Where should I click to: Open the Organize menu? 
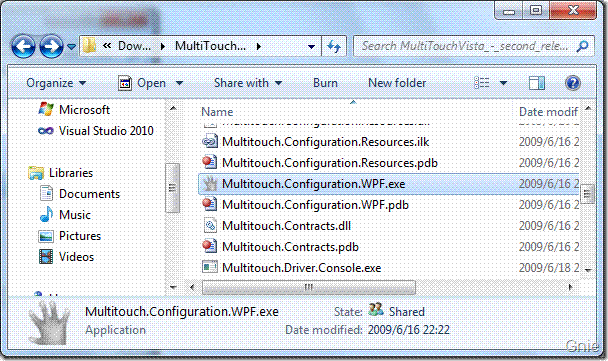coord(56,83)
